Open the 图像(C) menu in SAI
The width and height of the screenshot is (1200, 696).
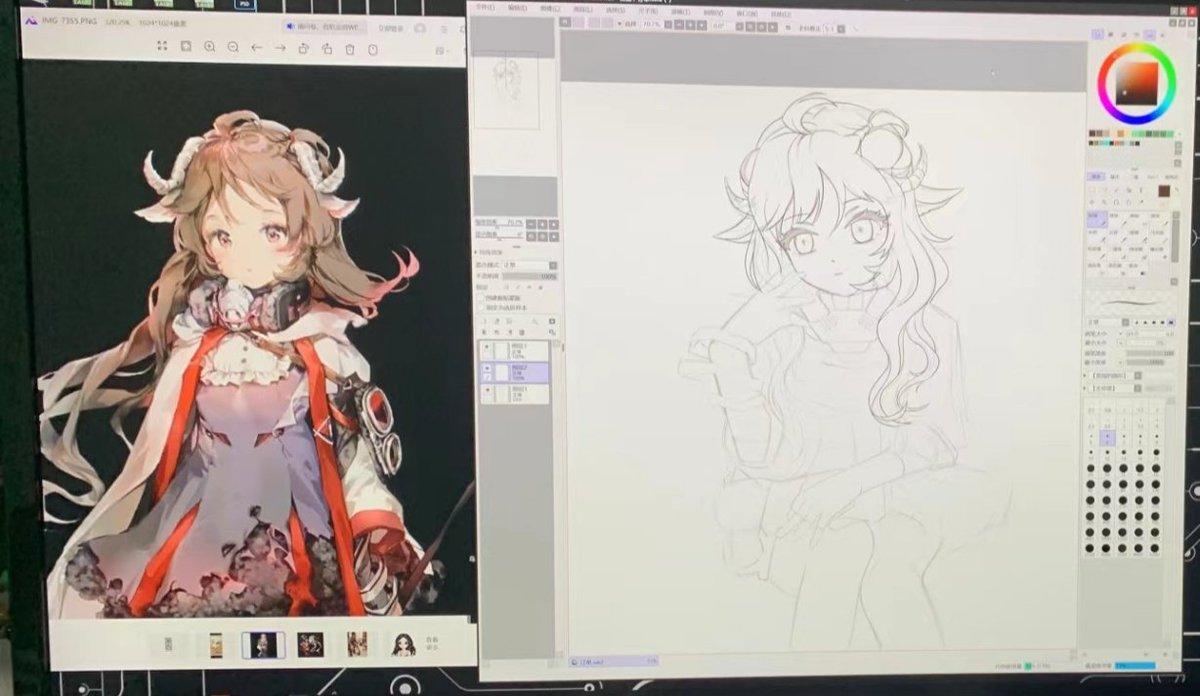click(550, 8)
